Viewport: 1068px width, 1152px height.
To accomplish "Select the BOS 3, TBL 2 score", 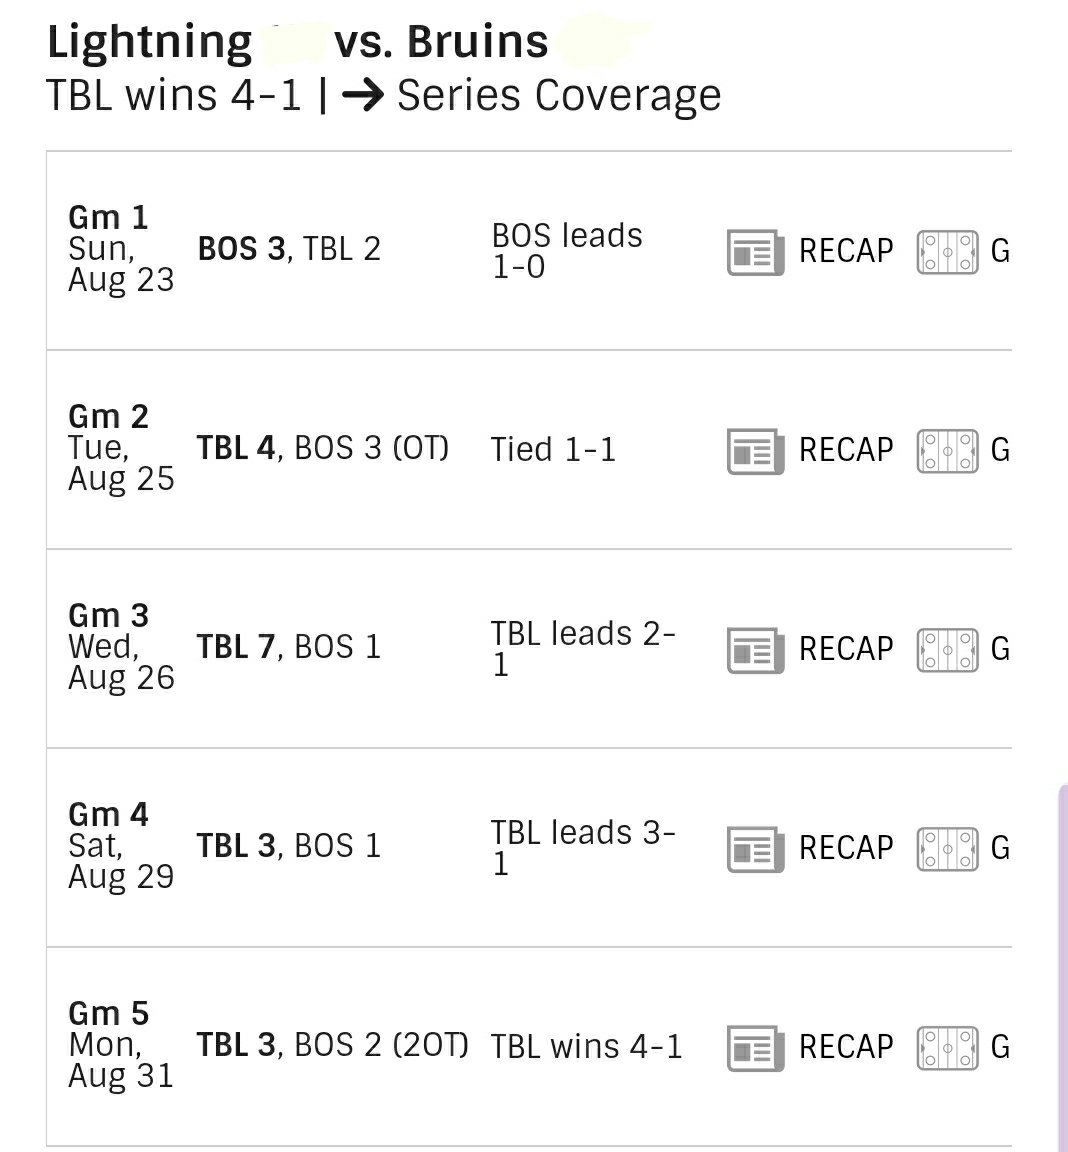I will (x=289, y=249).
